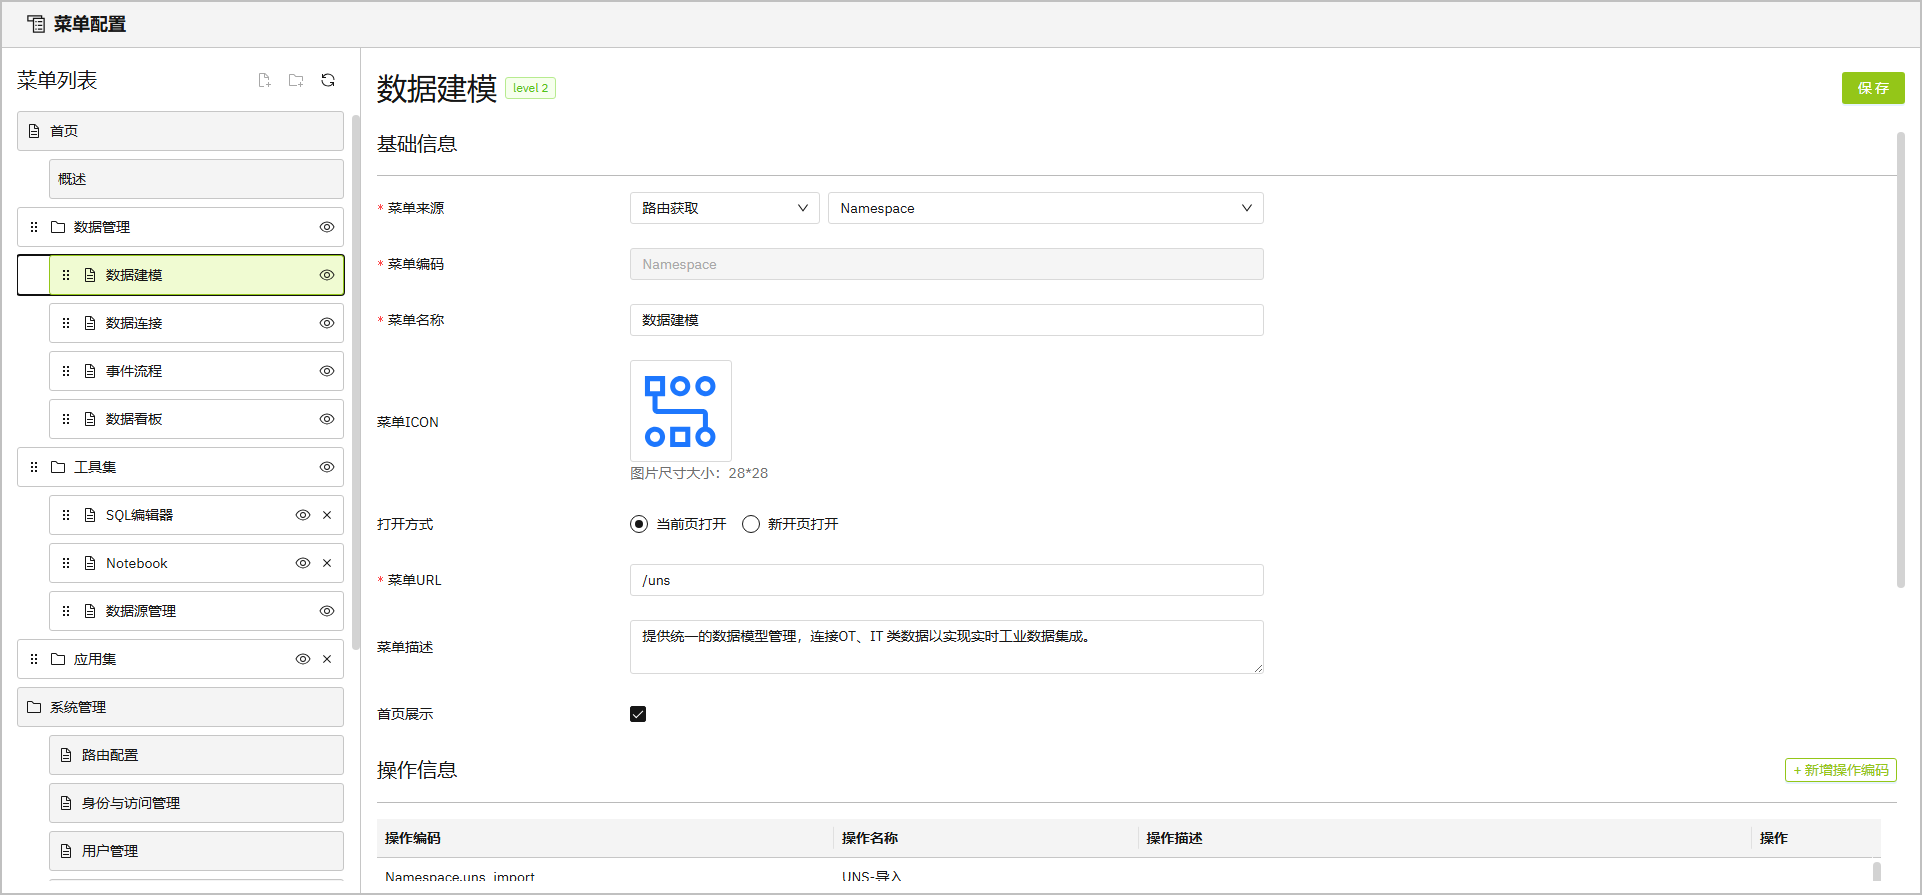Uncheck the 首页展示 checkbox
The image size is (1922, 895).
[x=638, y=714]
